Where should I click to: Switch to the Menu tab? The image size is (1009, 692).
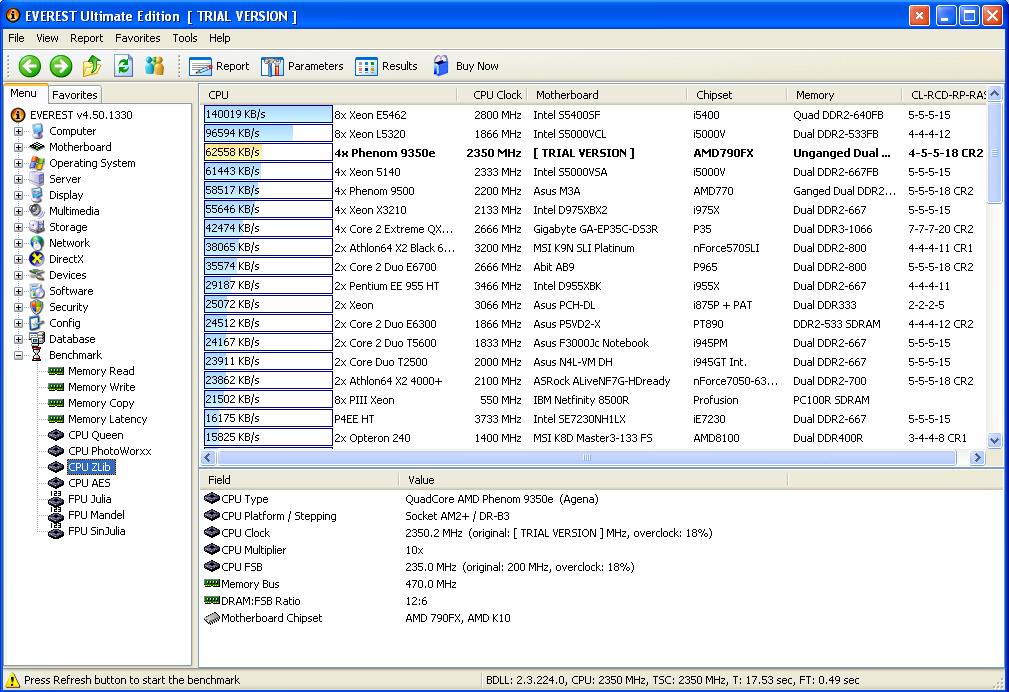tap(24, 93)
